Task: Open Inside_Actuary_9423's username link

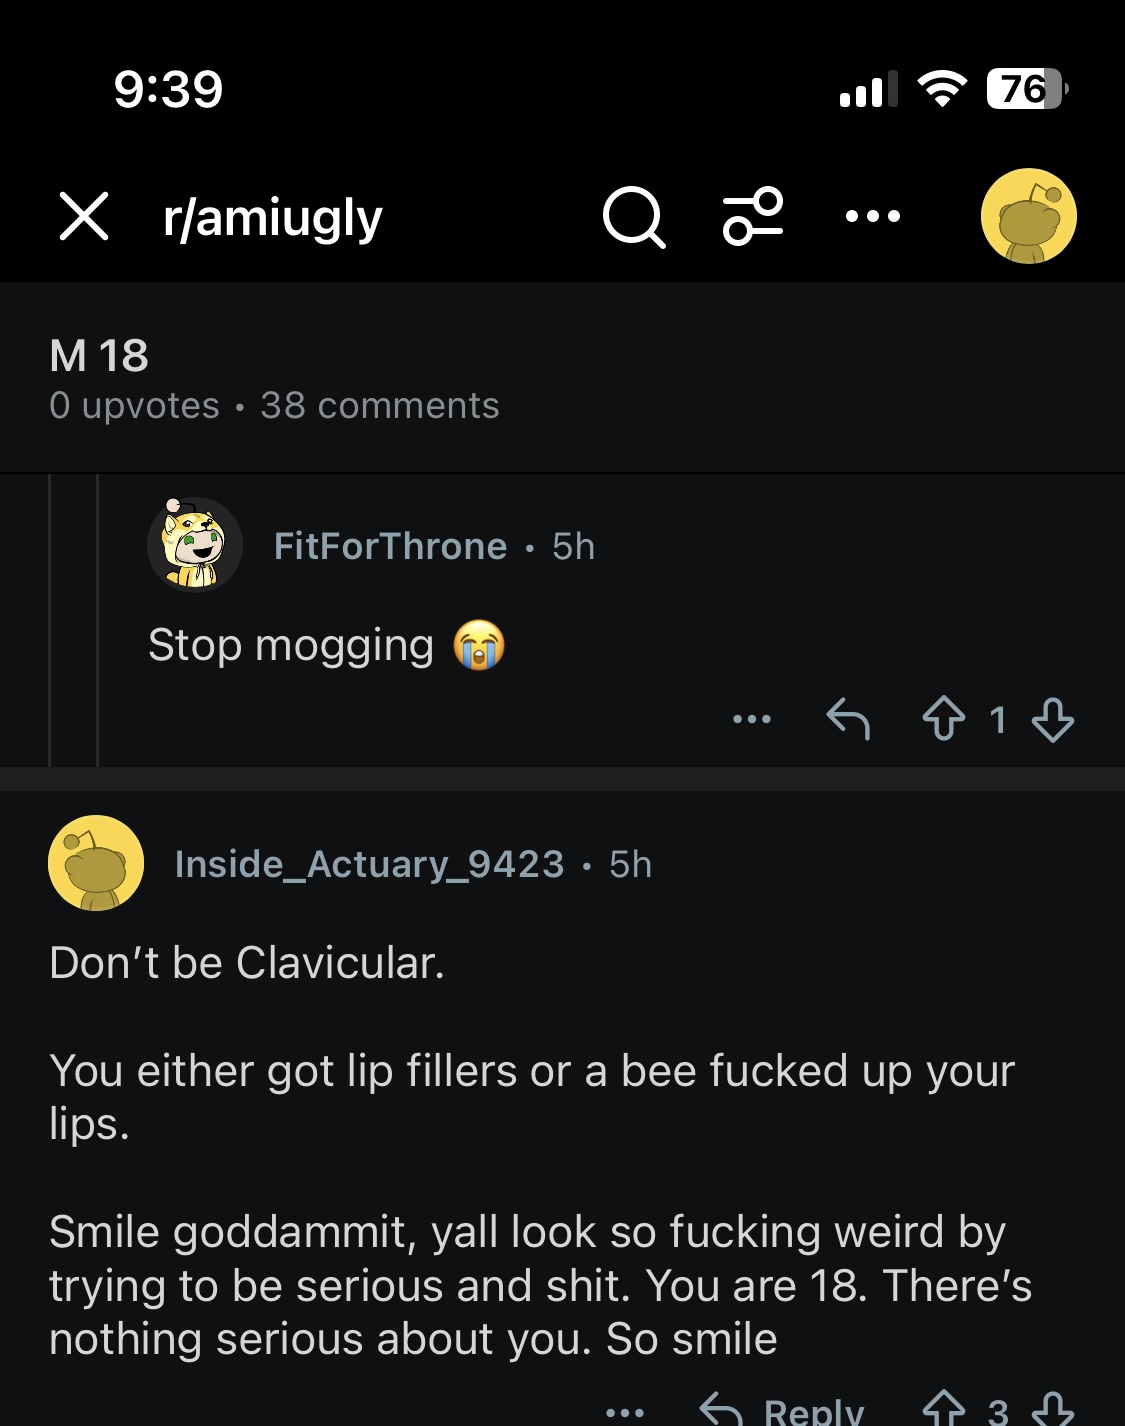Action: pos(369,864)
